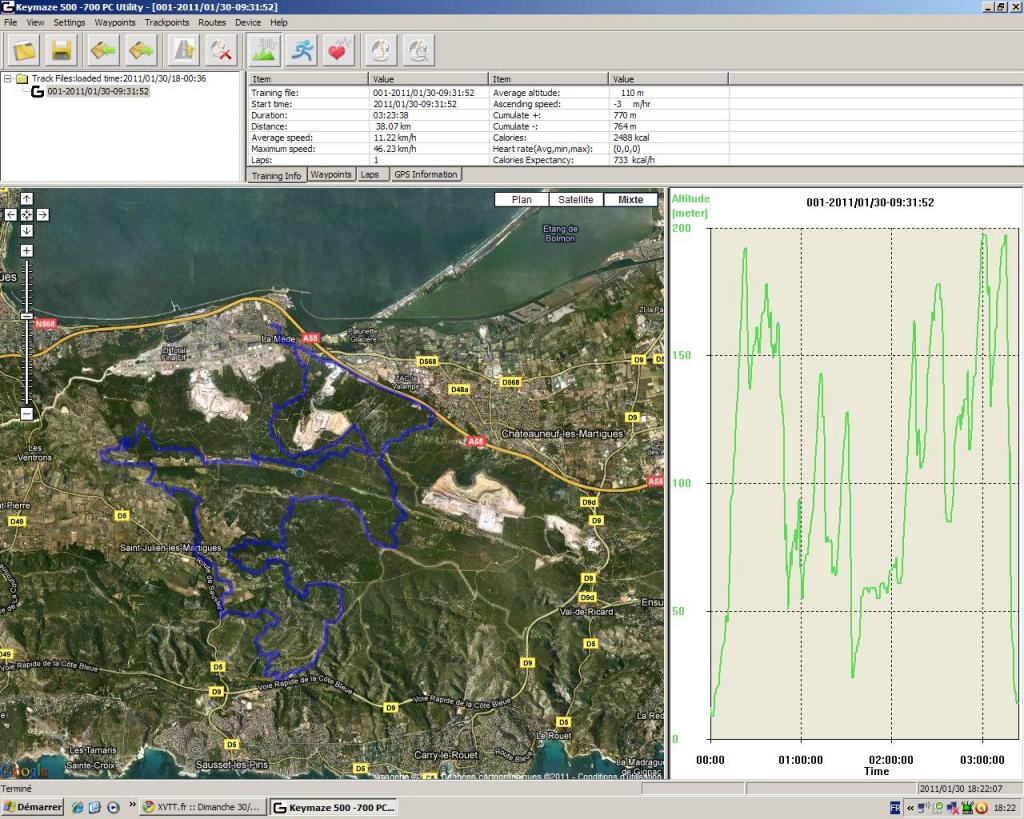Click the Maximum speed value 46.23 km/h
This screenshot has height=819, width=1024.
(394, 149)
